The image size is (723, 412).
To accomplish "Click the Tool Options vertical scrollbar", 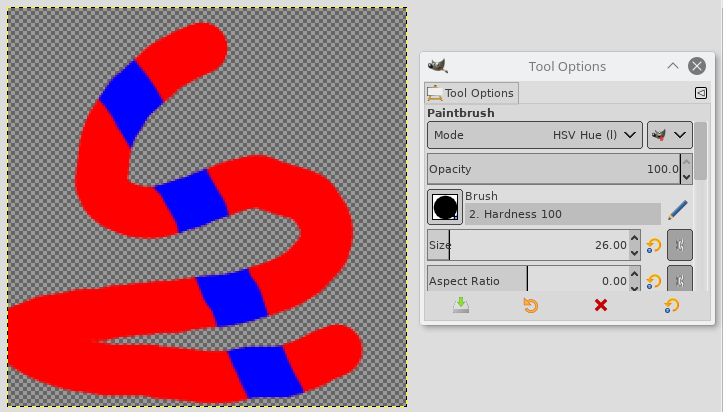I will (x=700, y=151).
